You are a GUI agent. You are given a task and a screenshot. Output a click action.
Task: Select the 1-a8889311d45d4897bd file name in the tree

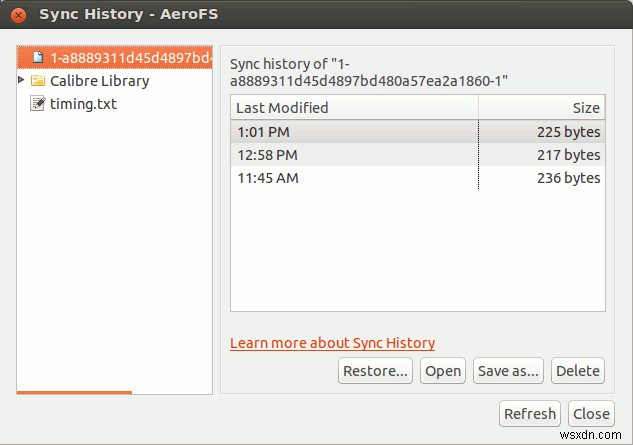(x=130, y=58)
